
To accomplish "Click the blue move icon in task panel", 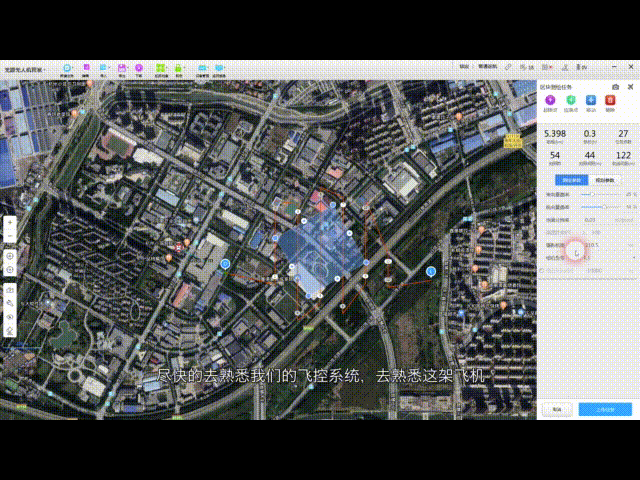I will coord(591,101).
